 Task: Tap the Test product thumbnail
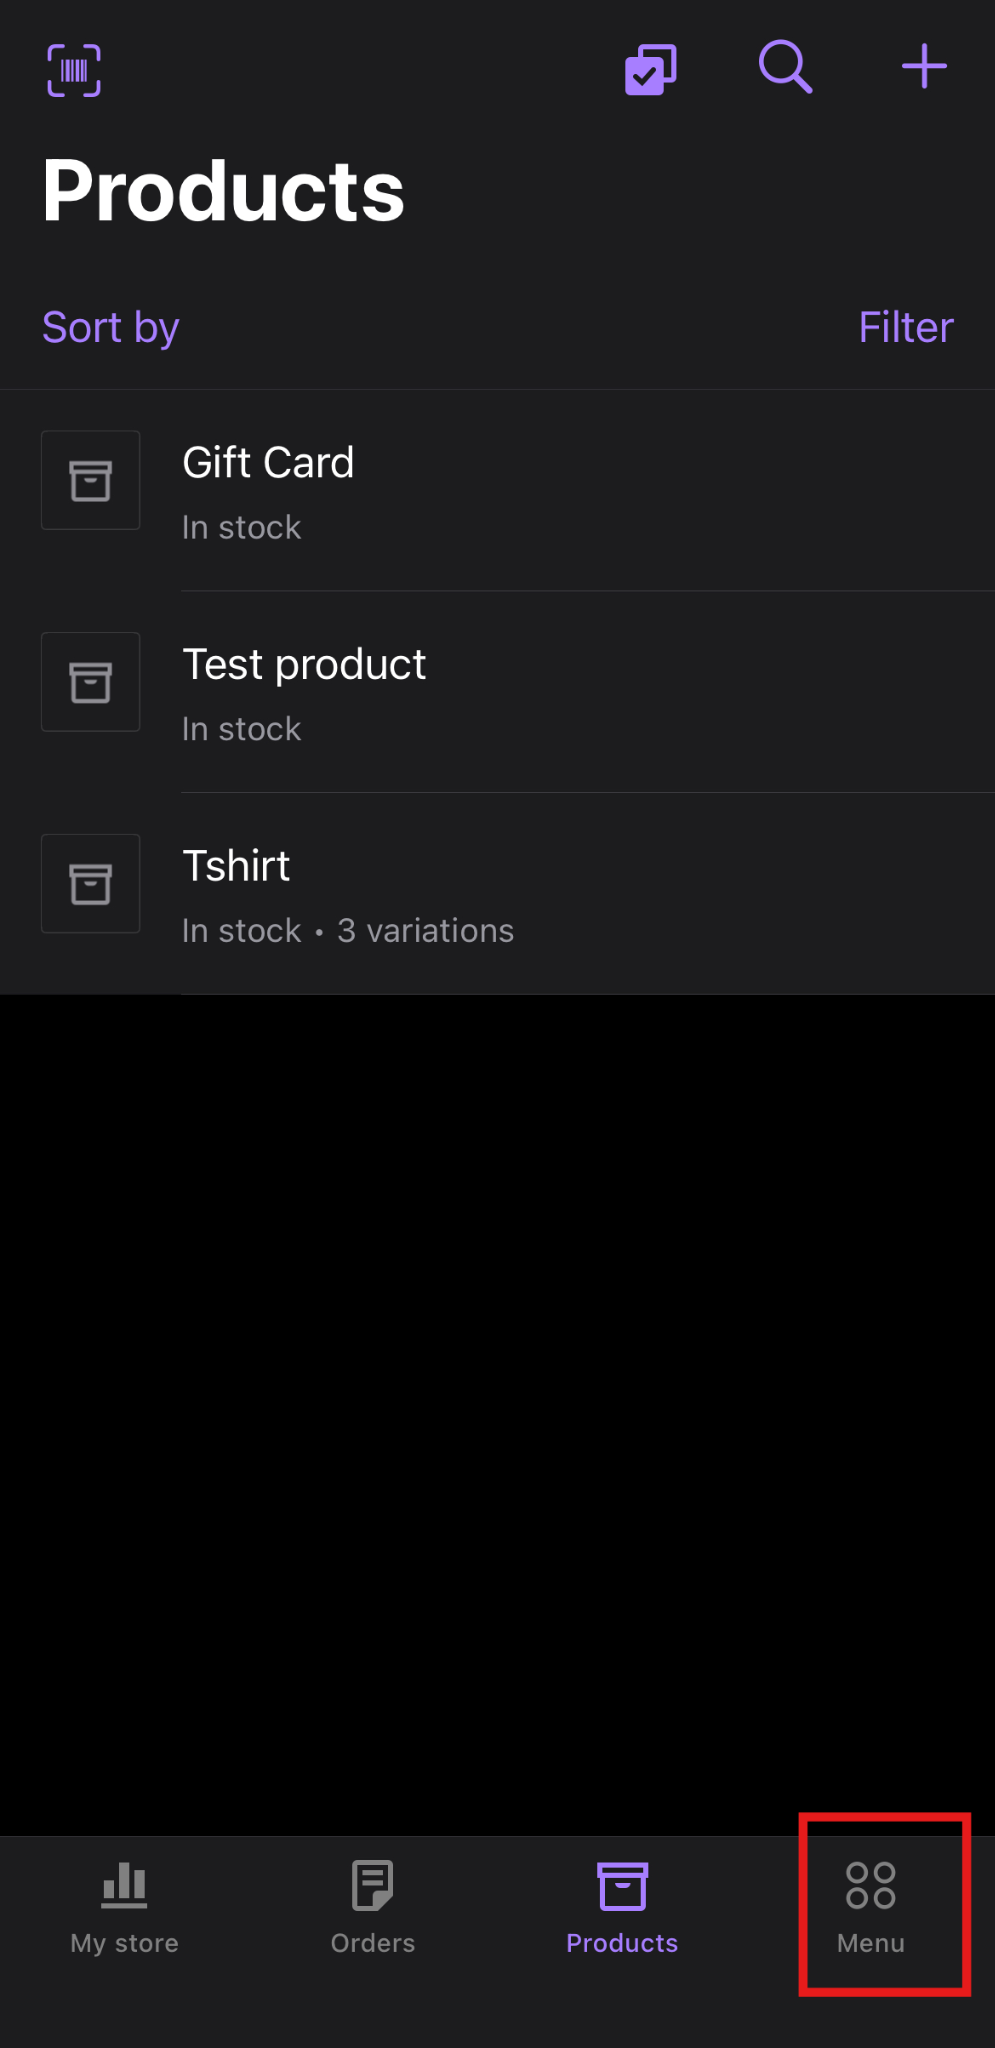coord(90,682)
